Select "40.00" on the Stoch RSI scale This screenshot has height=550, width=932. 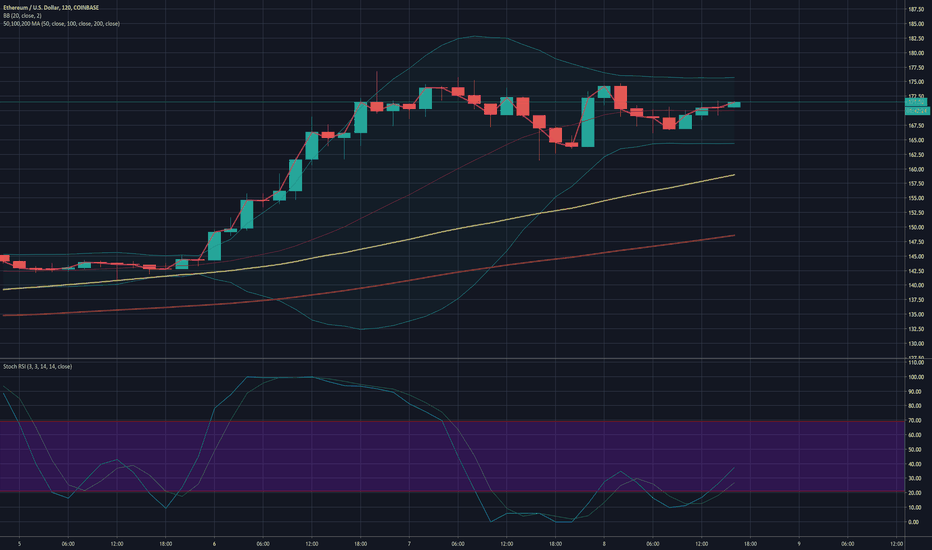917,464
